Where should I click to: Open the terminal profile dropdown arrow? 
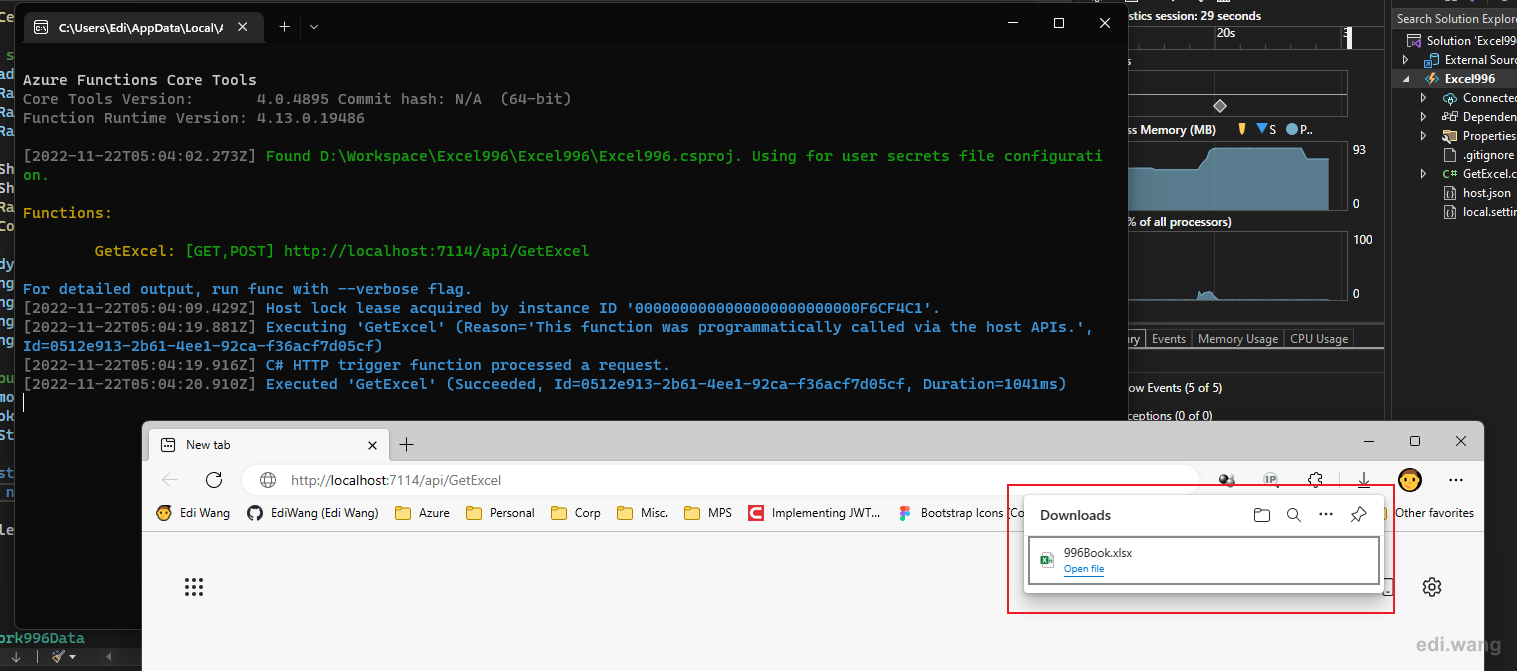point(314,27)
